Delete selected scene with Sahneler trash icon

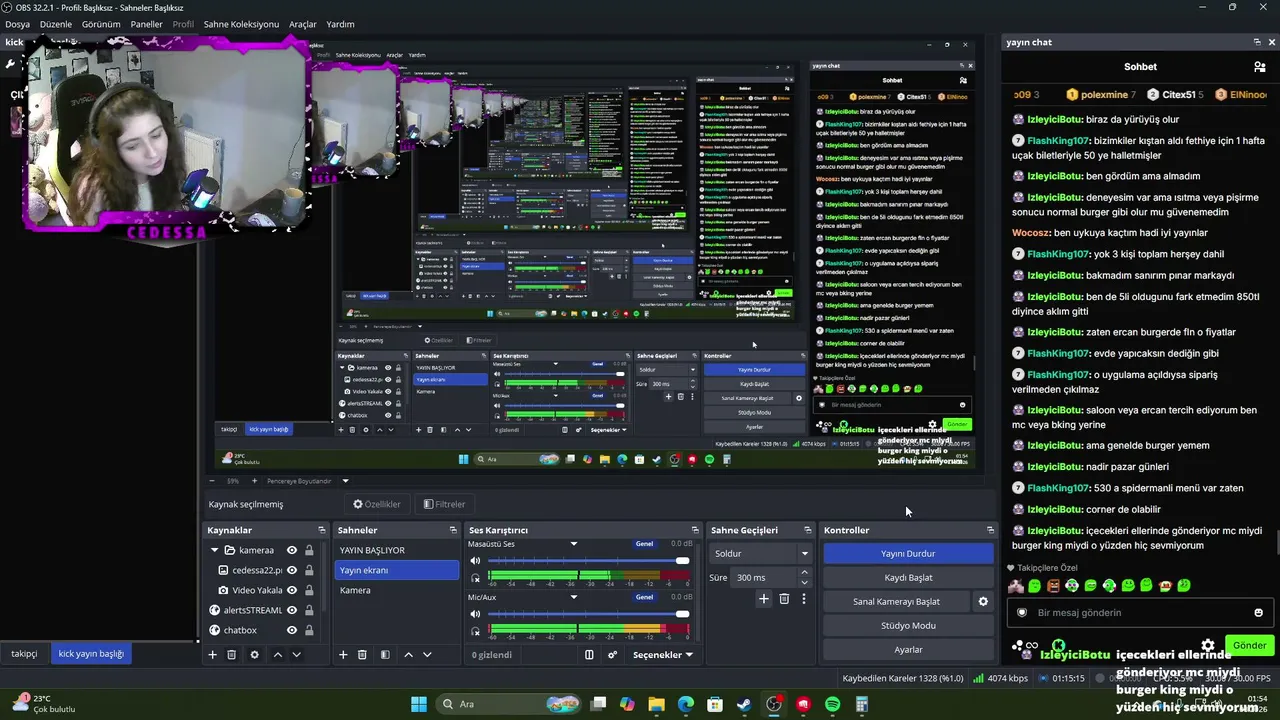click(362, 654)
